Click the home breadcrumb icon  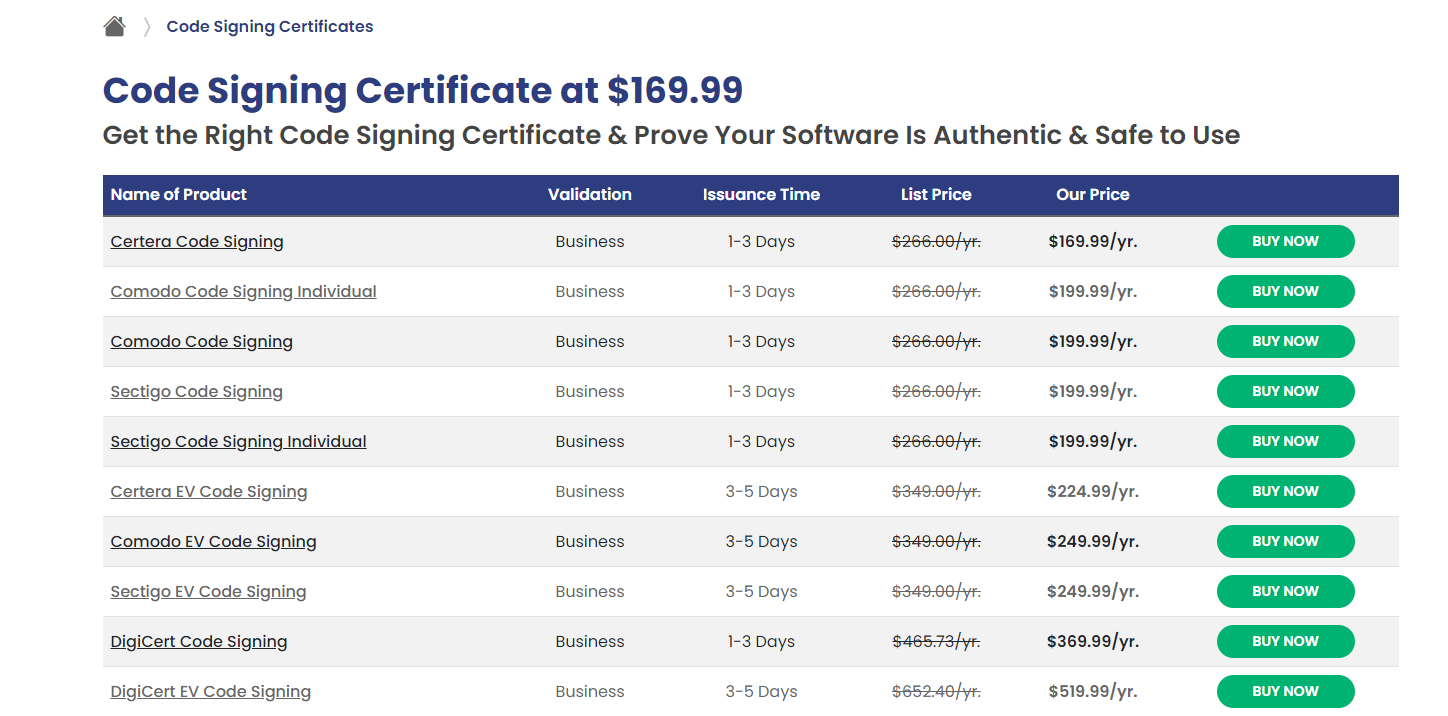click(114, 25)
